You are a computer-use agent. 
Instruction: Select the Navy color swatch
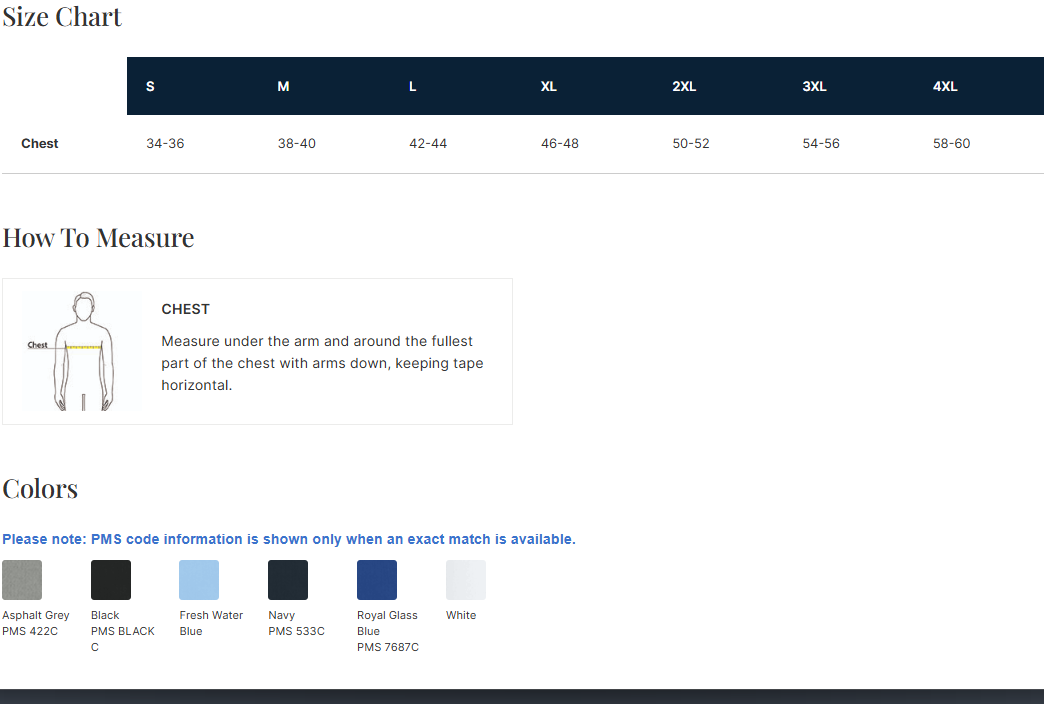coord(288,580)
